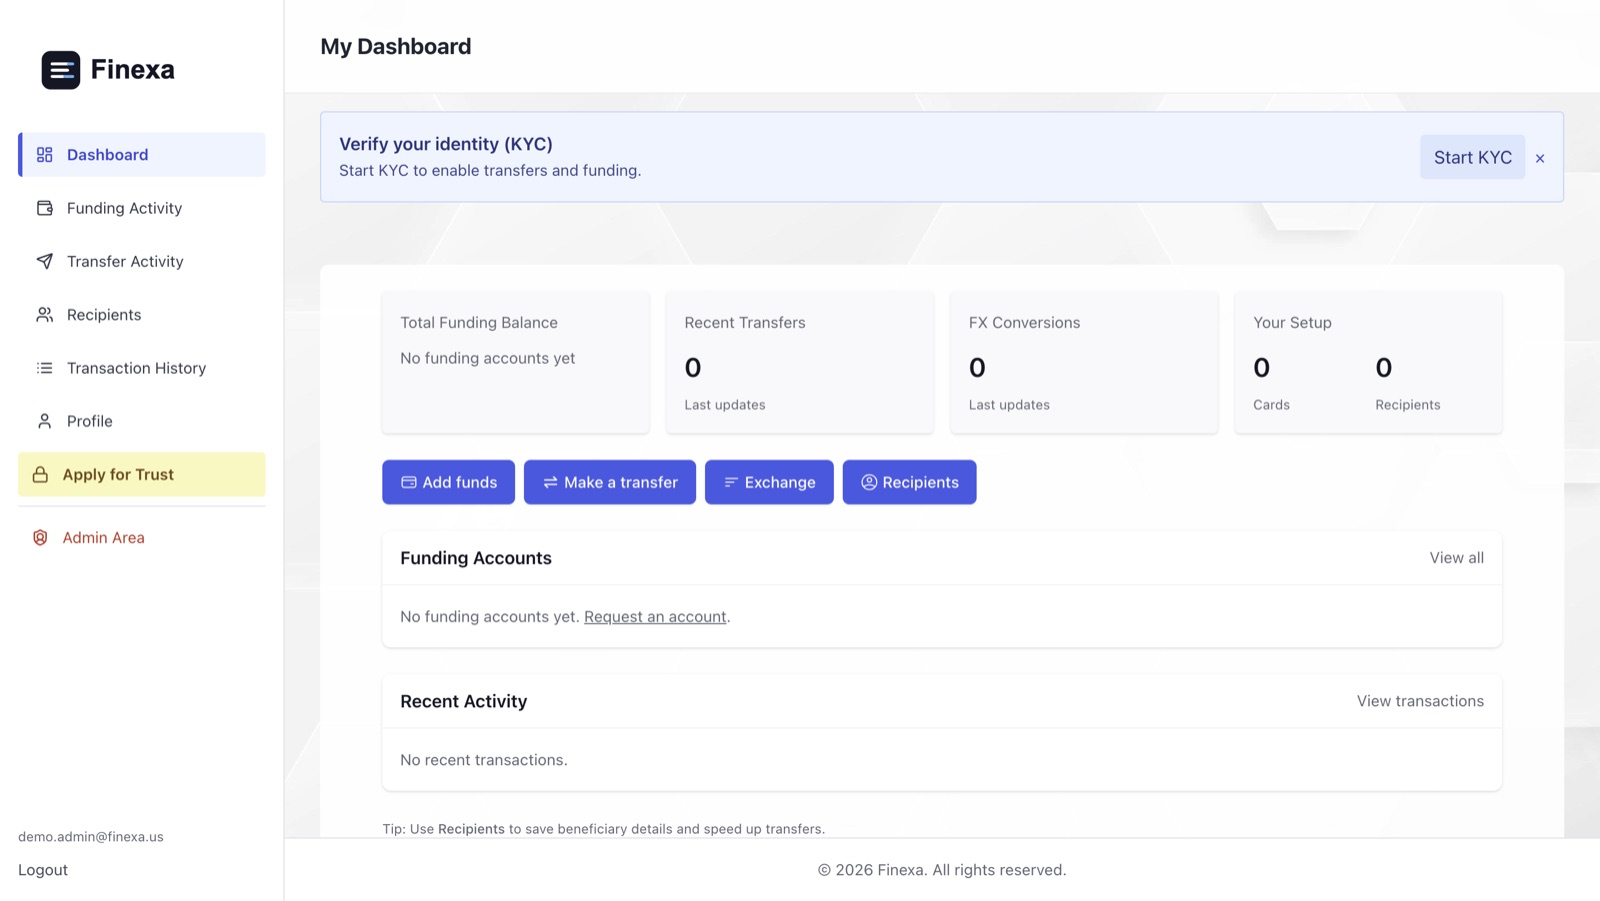
Task: Click the Recent Activity heading
Action: click(x=464, y=701)
